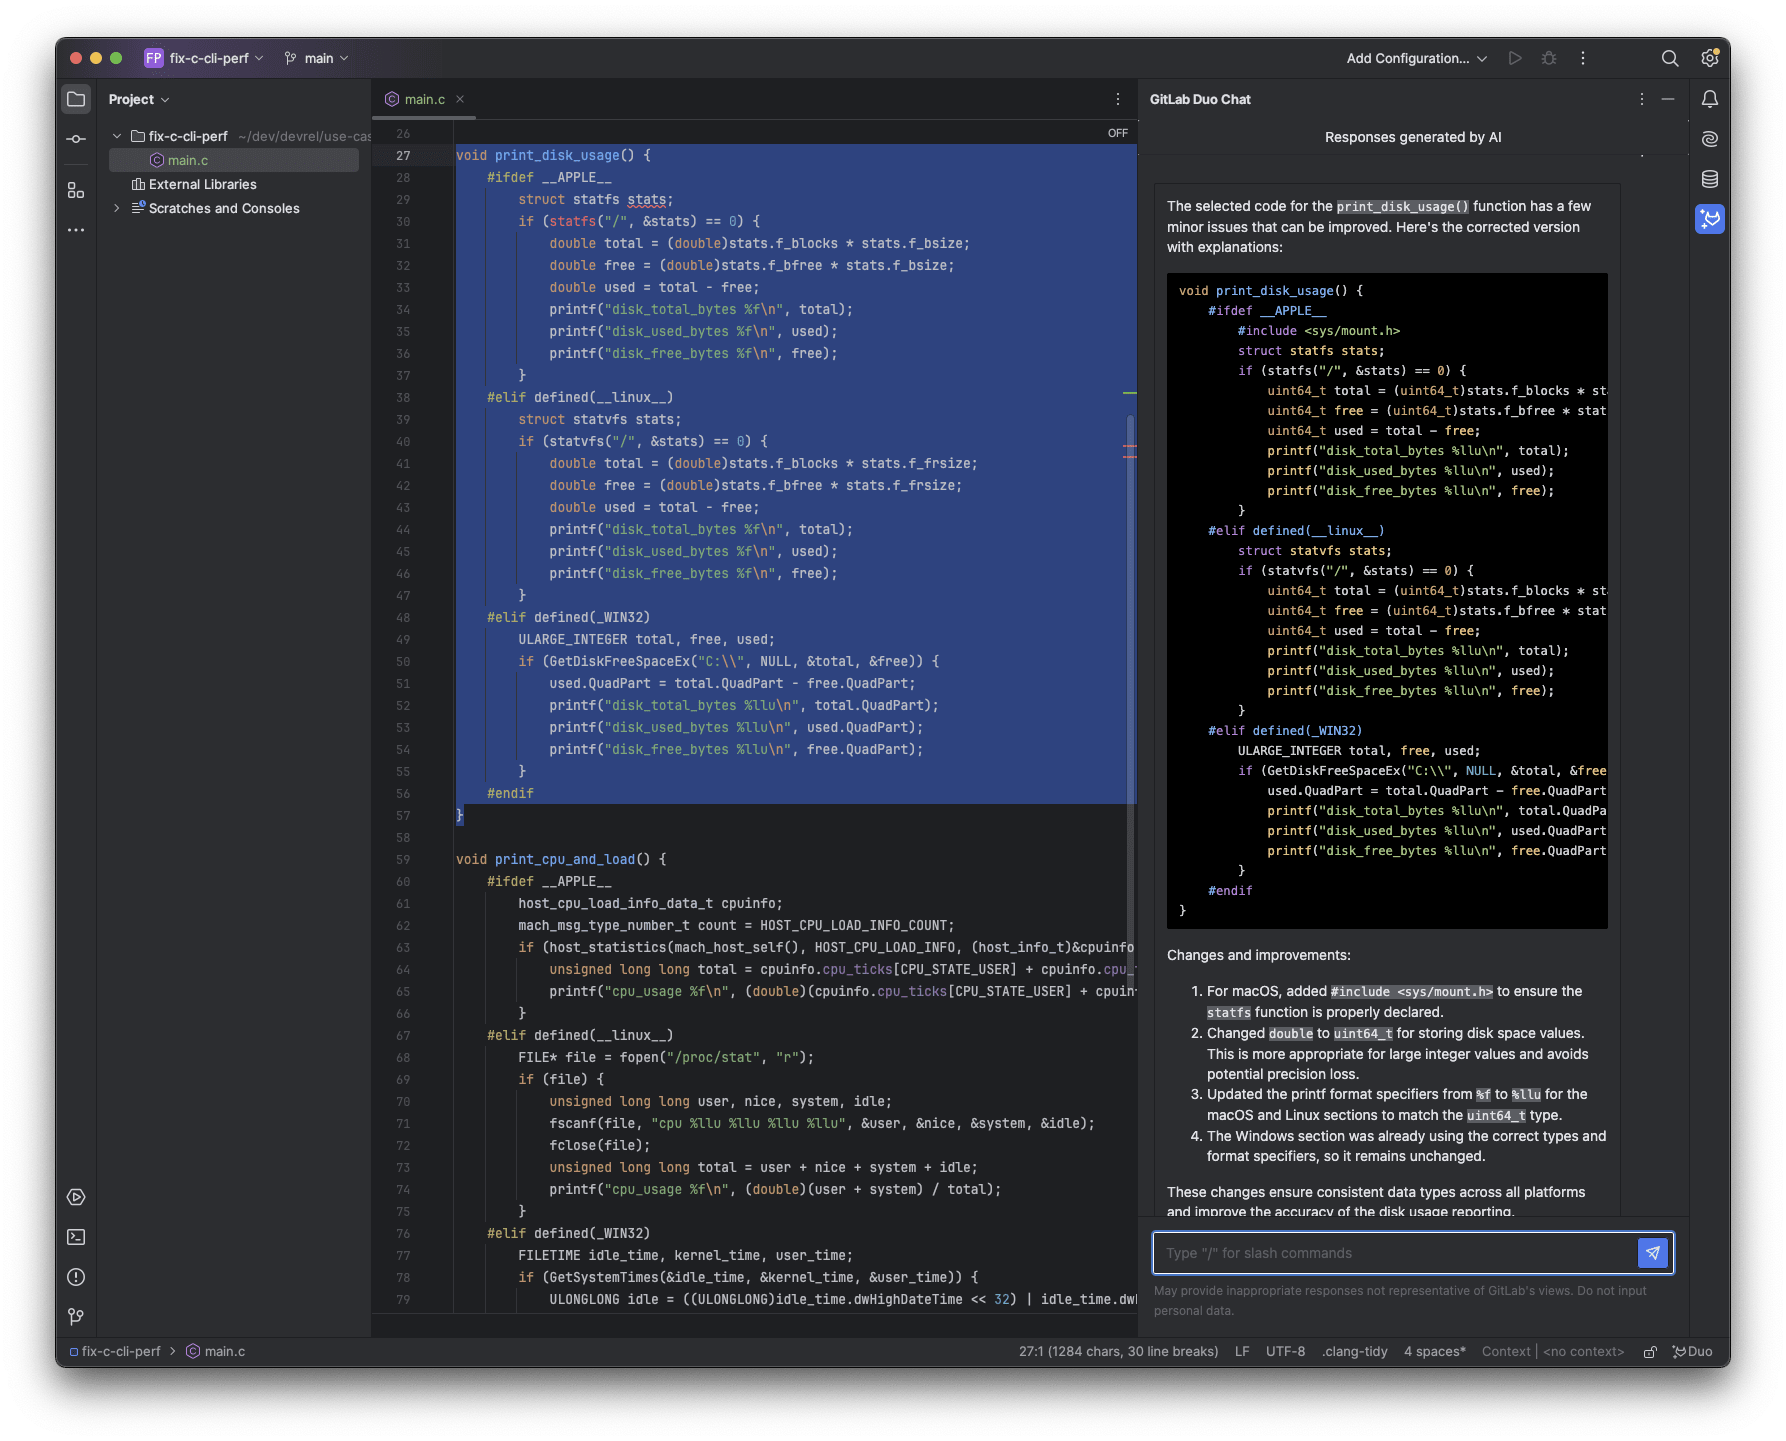Click the GitLab Duo Chat panel title

[x=1200, y=99]
